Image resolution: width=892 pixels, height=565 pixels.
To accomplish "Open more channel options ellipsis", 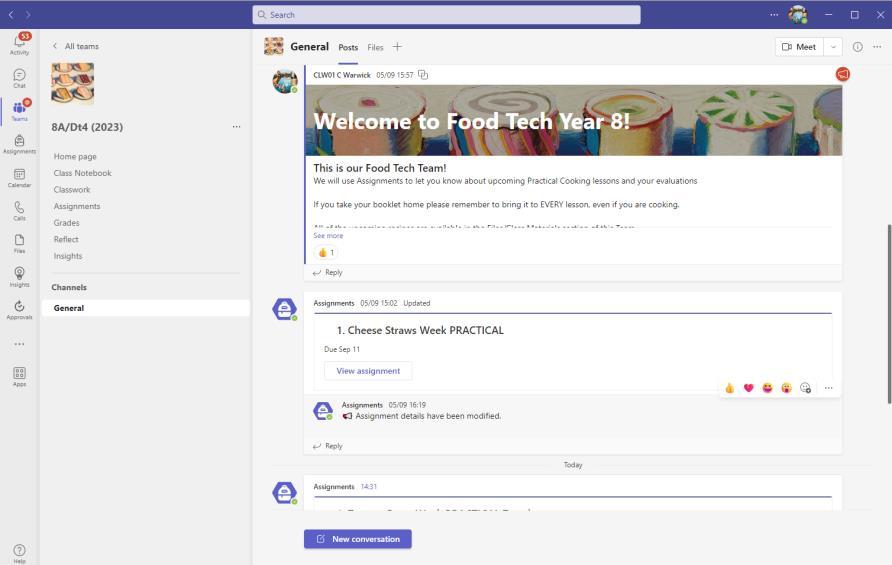I will [x=877, y=47].
